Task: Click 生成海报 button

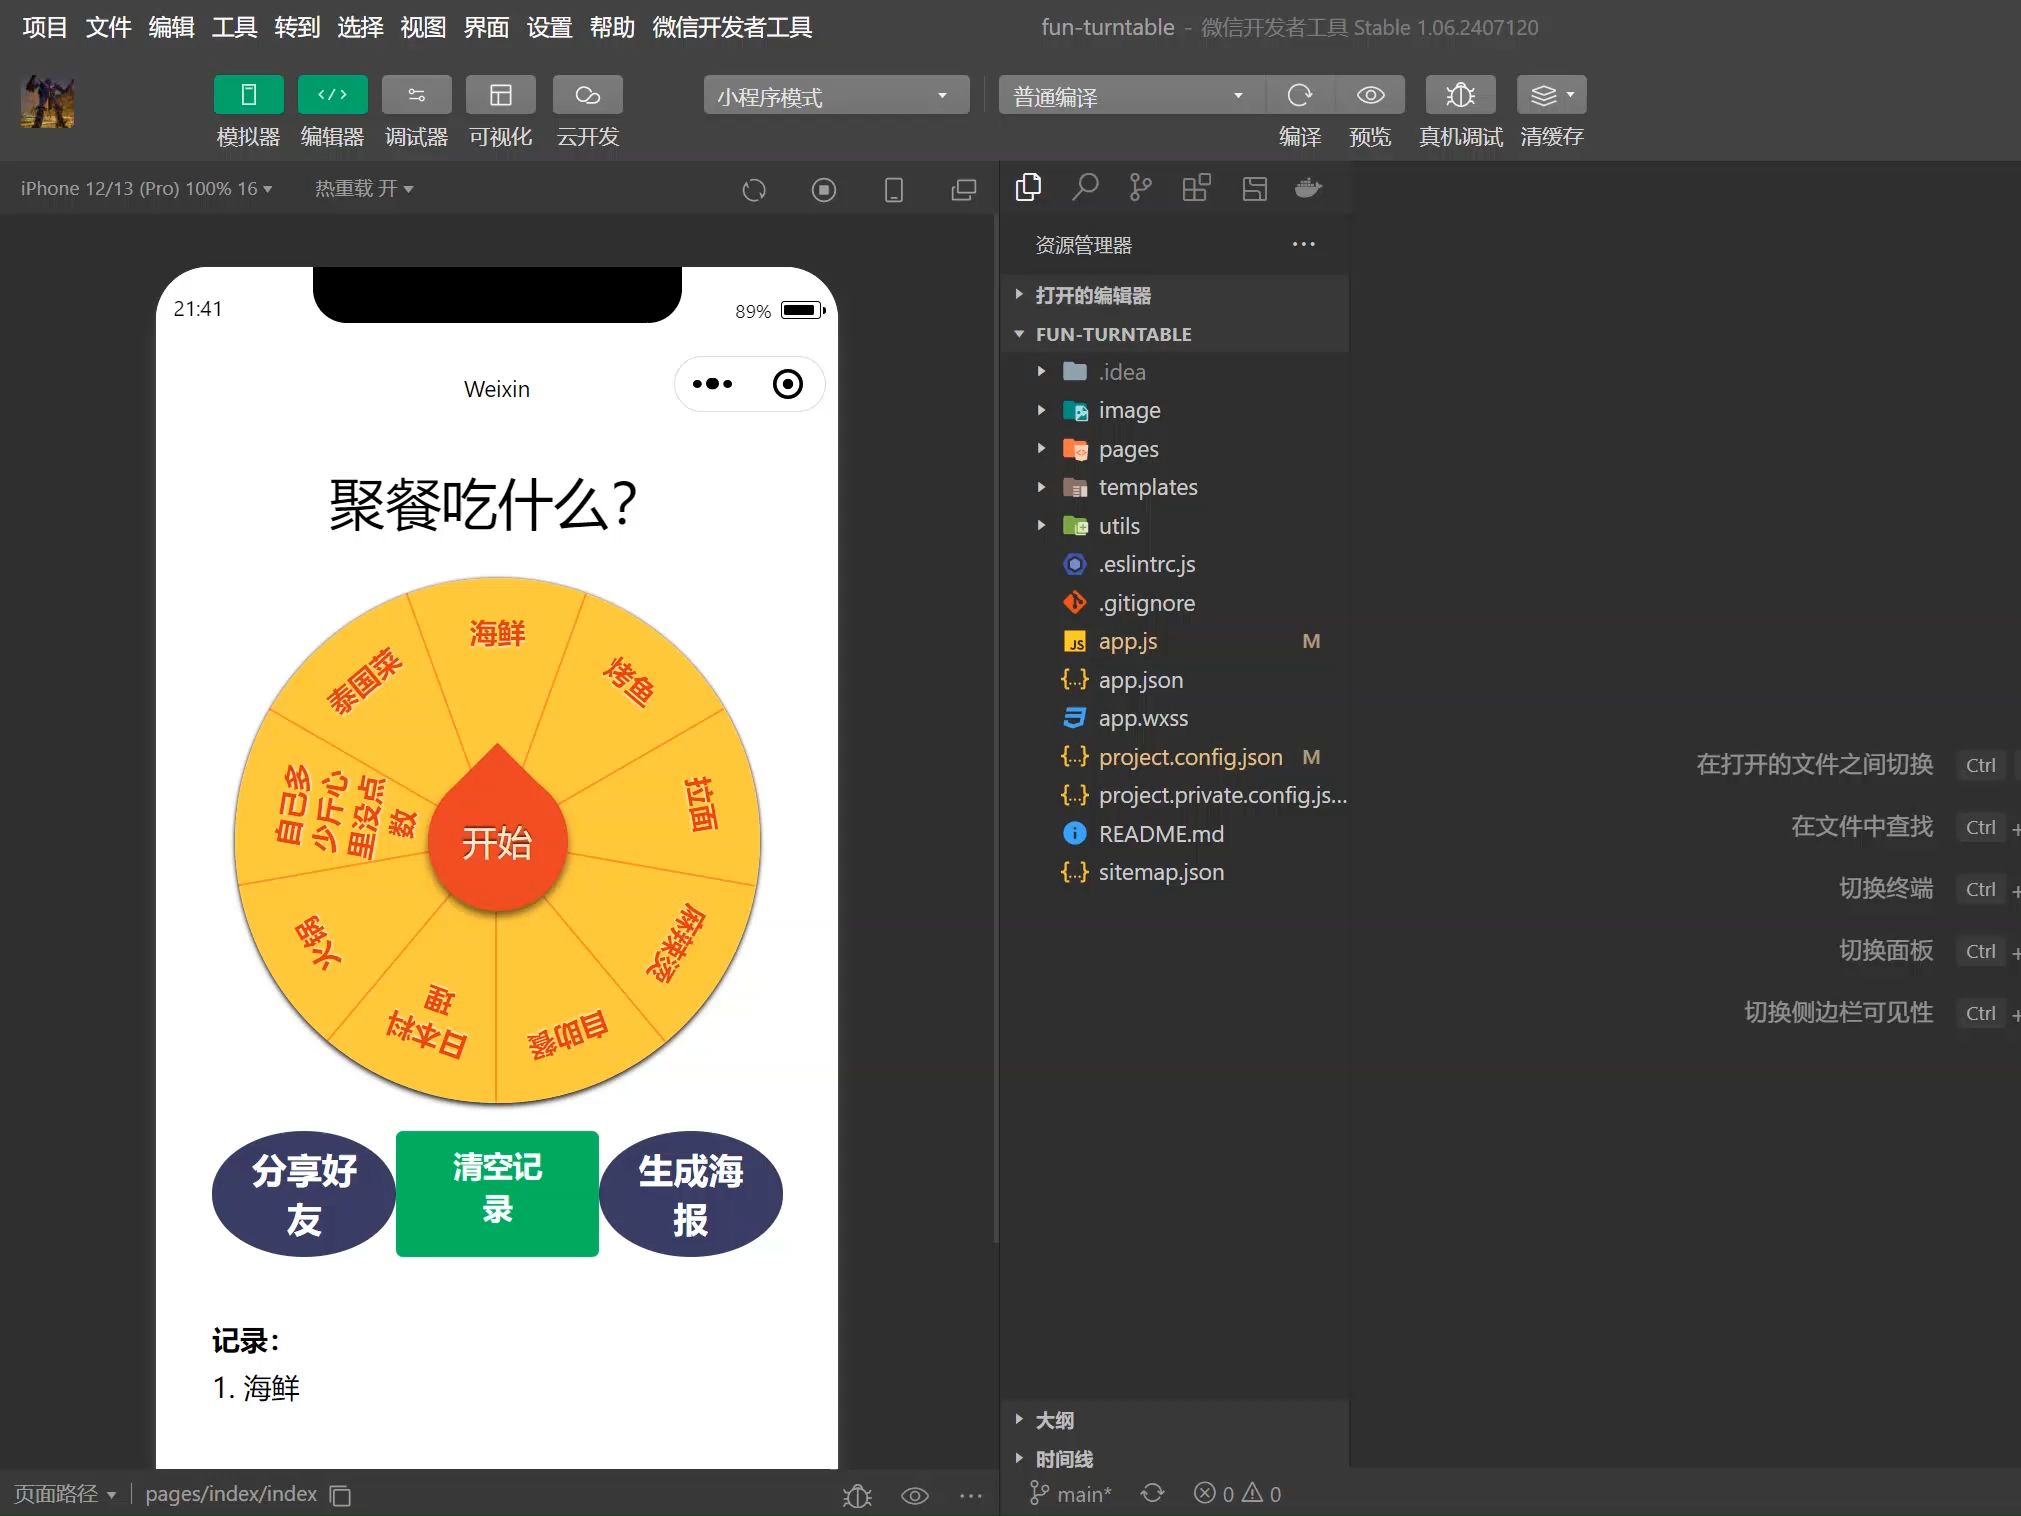Action: [690, 1193]
